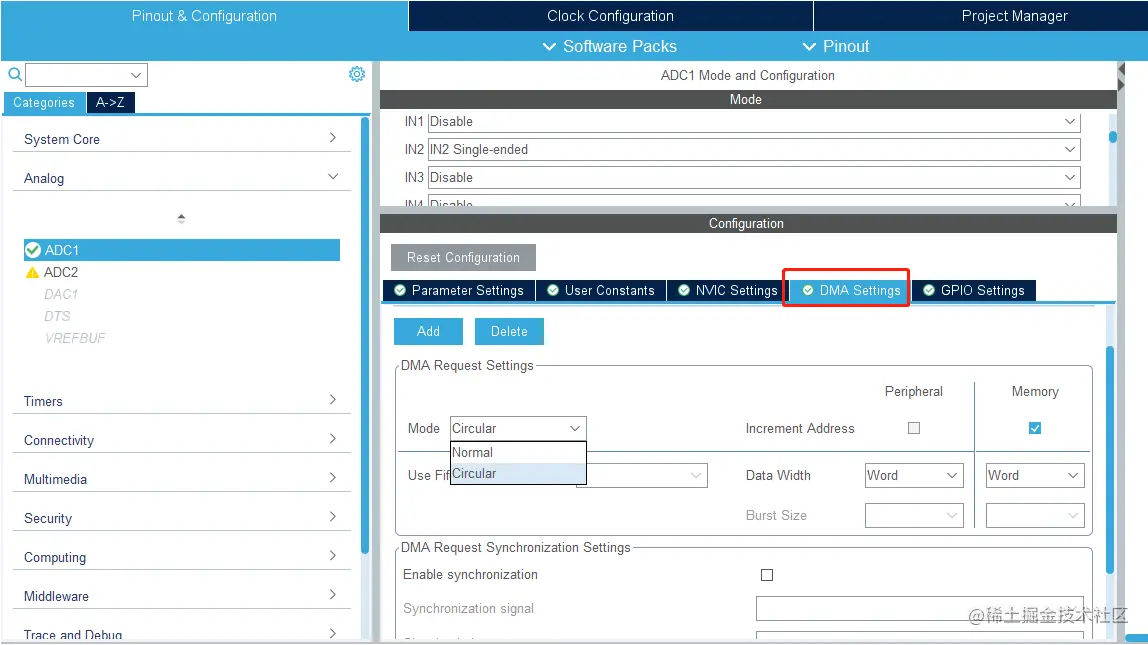The image size is (1148, 645).
Task: Click the Parameter Settings tab check icon
Action: pyautogui.click(x=400, y=290)
